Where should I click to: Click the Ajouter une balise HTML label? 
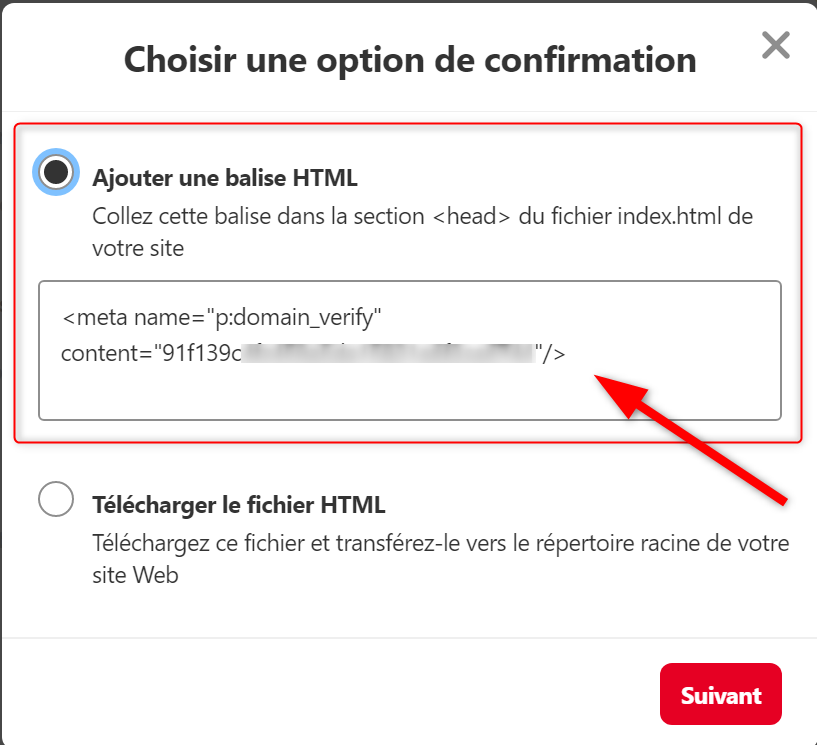[x=225, y=178]
